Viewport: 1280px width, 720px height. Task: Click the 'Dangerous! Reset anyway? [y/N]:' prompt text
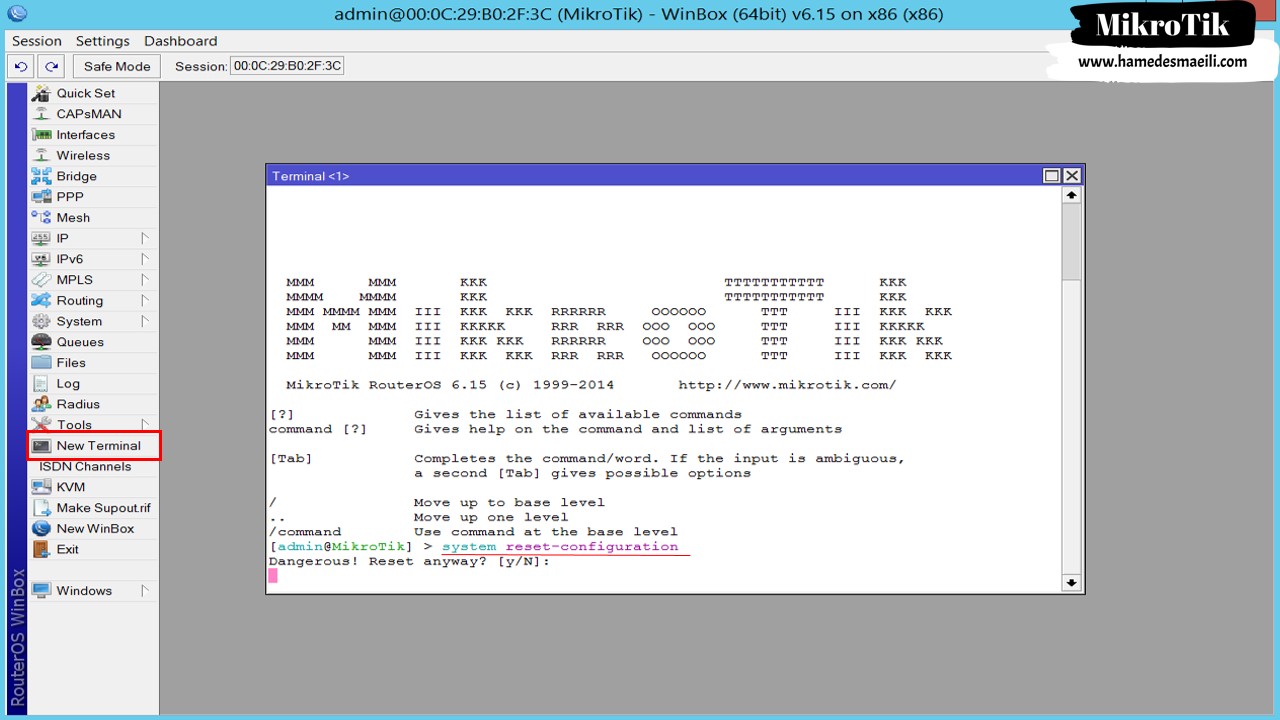point(409,561)
